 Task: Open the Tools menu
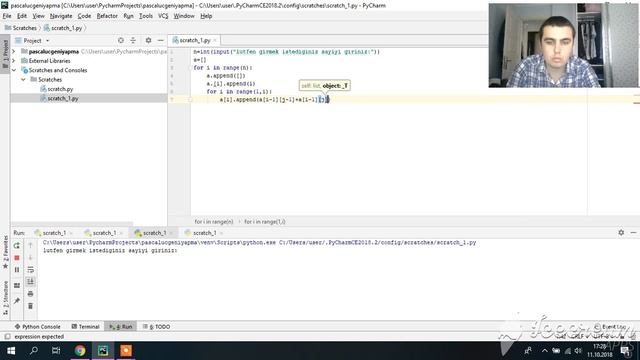pyautogui.click(x=146, y=16)
